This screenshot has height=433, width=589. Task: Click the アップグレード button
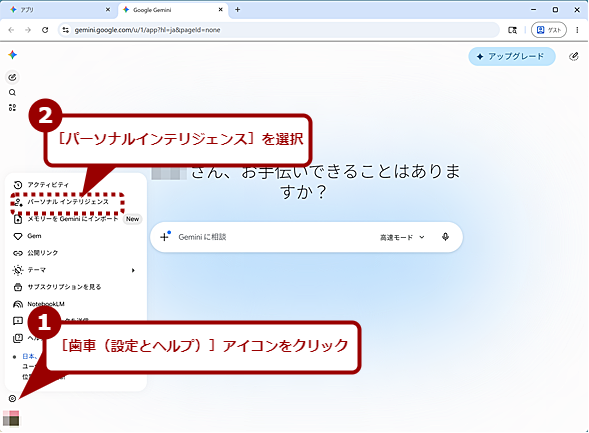click(512, 57)
